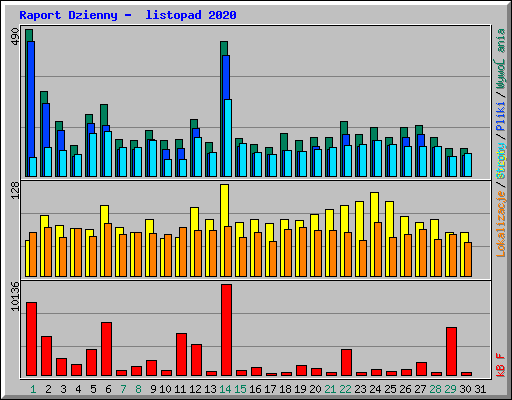
Task: Click the 'Lokalizacje' legend text
Action: click(501, 224)
